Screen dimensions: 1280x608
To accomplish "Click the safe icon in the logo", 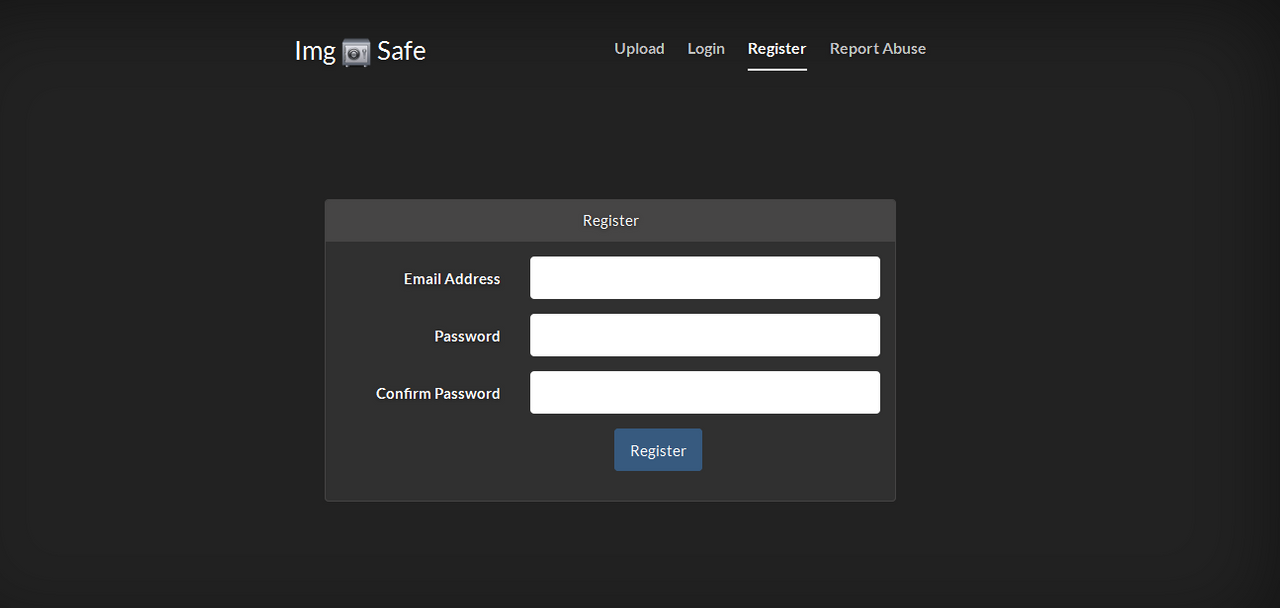I will pyautogui.click(x=356, y=52).
